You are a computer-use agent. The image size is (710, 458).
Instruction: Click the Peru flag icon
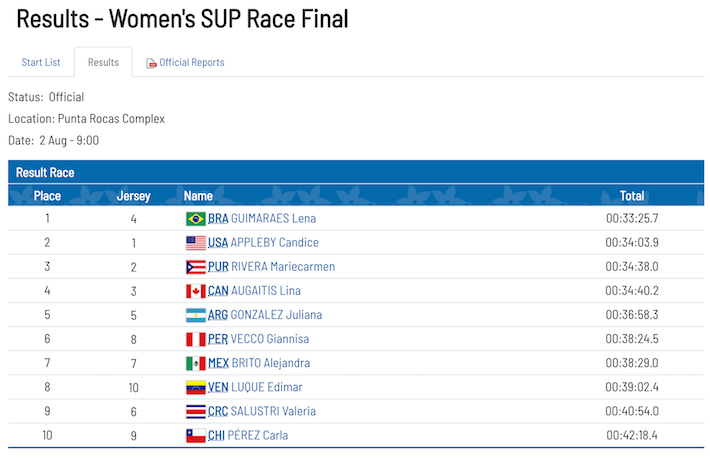tap(195, 339)
